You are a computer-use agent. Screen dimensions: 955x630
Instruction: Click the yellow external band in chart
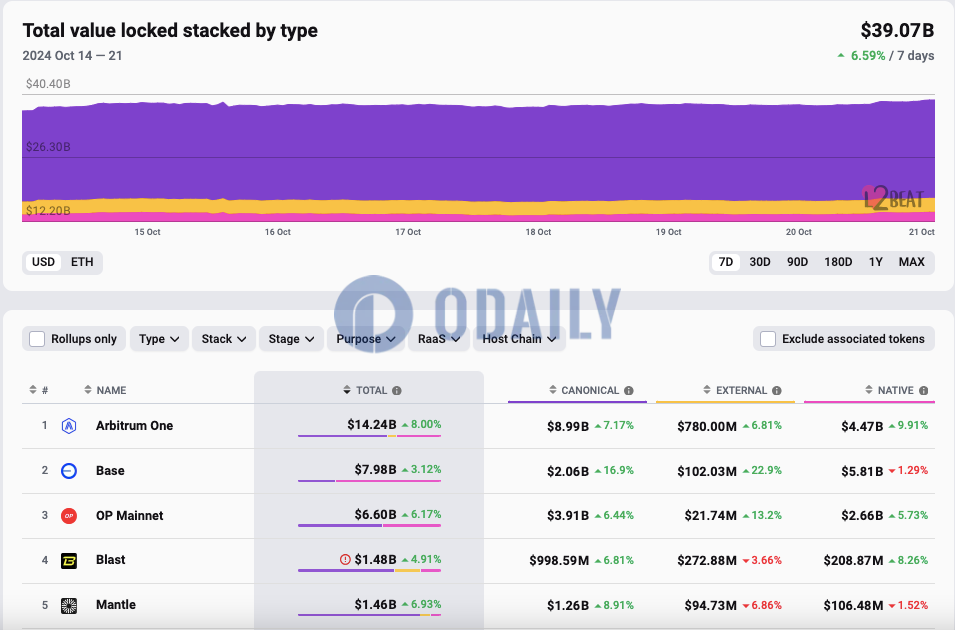[x=478, y=207]
